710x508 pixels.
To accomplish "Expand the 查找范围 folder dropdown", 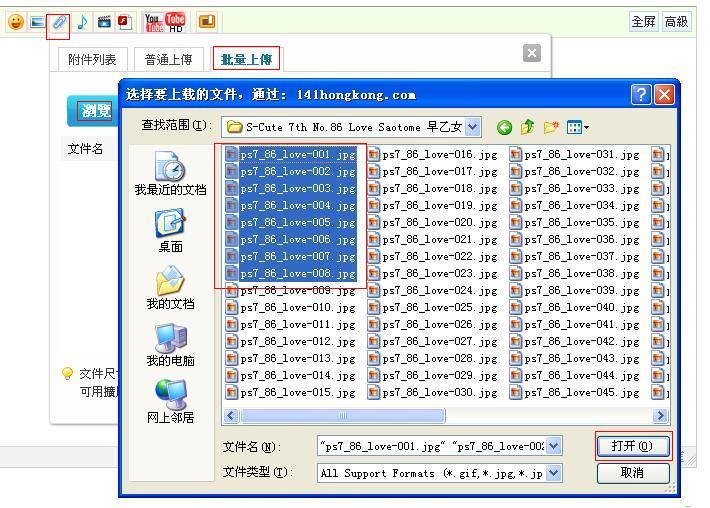I will click(473, 127).
